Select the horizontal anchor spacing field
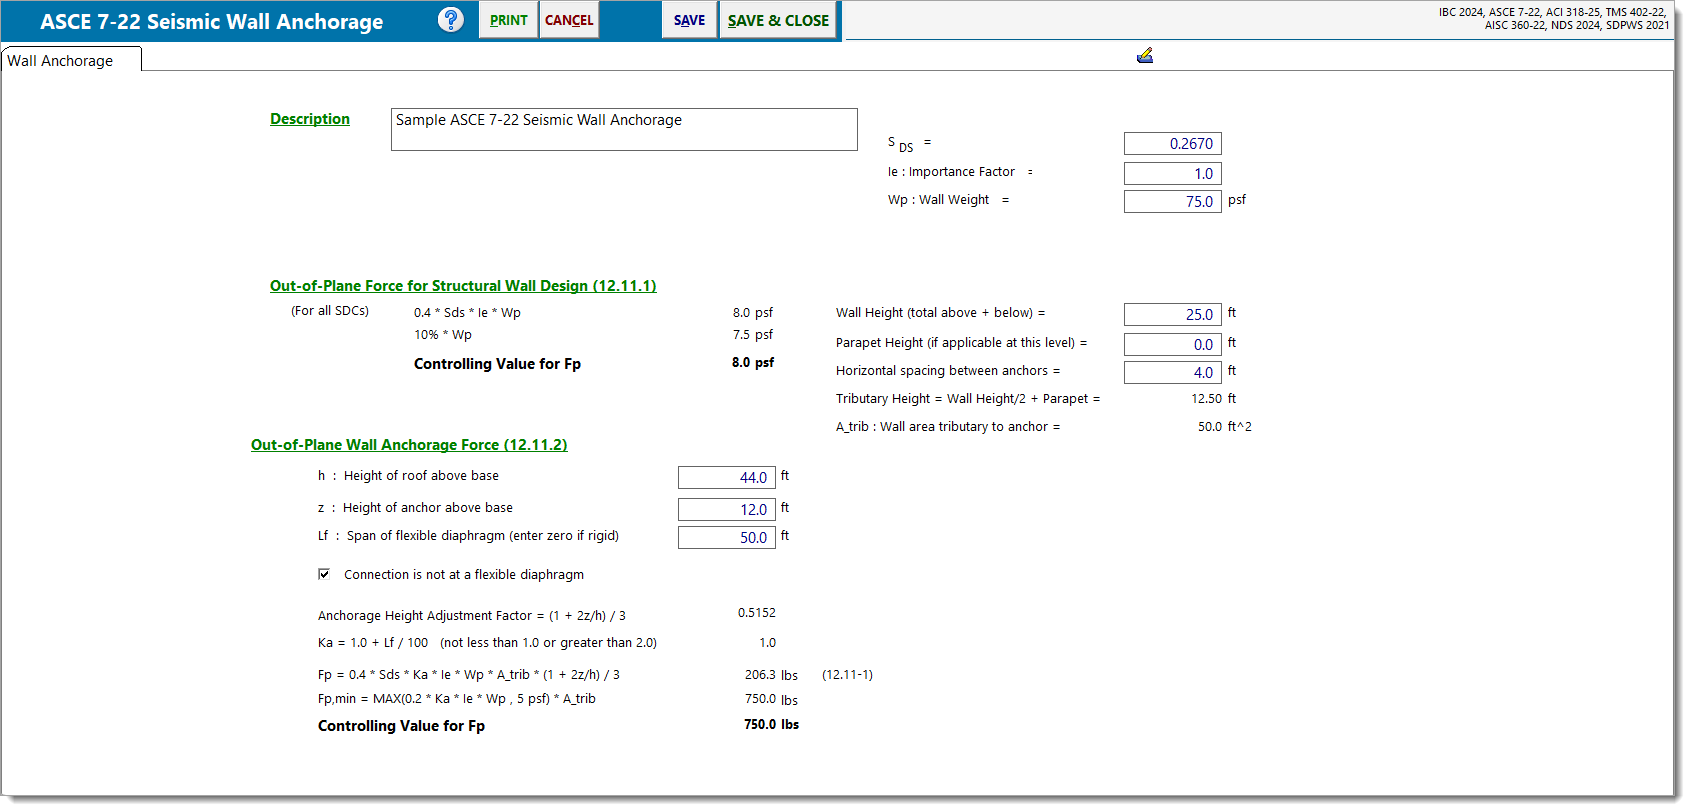The height and width of the screenshot is (811, 1690). [x=1173, y=373]
